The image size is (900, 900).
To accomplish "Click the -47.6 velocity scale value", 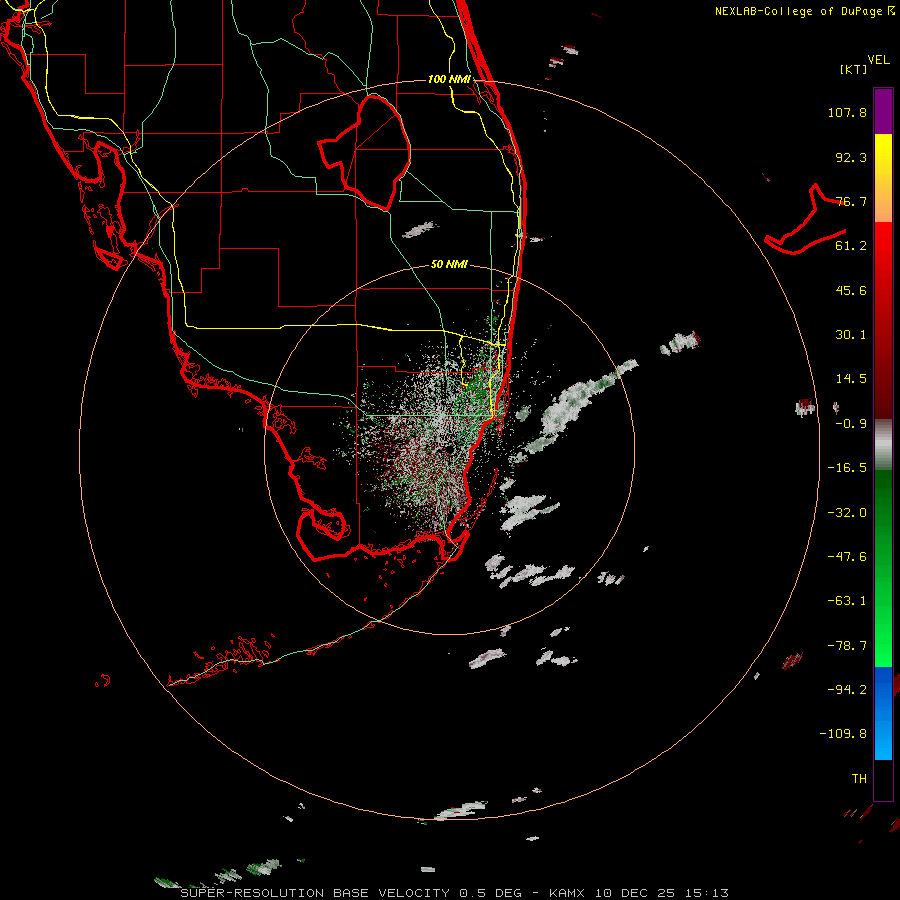I will [847, 557].
